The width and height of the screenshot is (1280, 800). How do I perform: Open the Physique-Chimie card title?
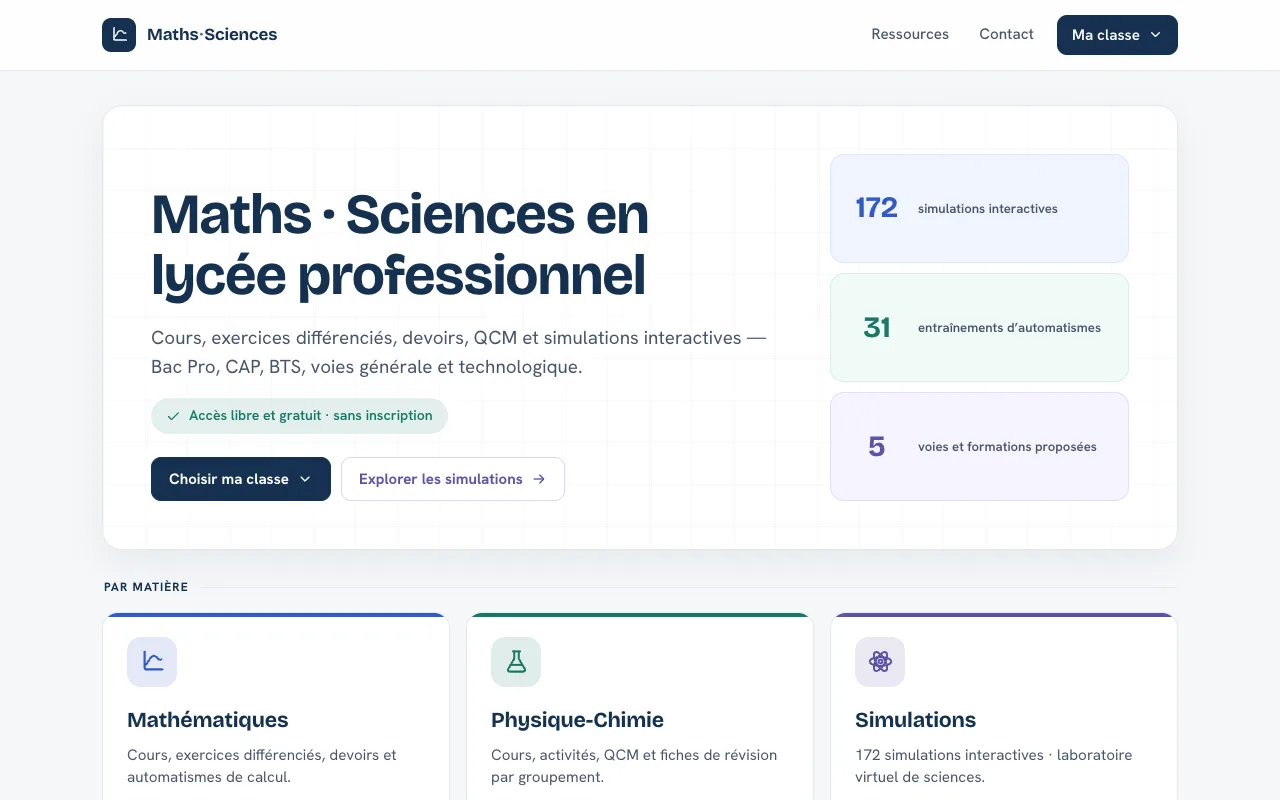click(577, 720)
